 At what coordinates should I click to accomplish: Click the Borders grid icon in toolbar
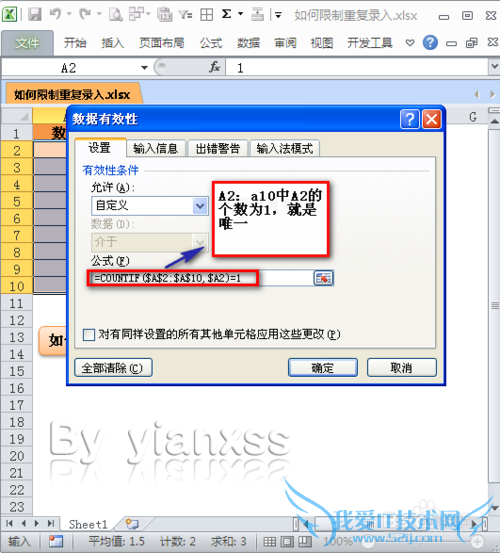pos(206,15)
